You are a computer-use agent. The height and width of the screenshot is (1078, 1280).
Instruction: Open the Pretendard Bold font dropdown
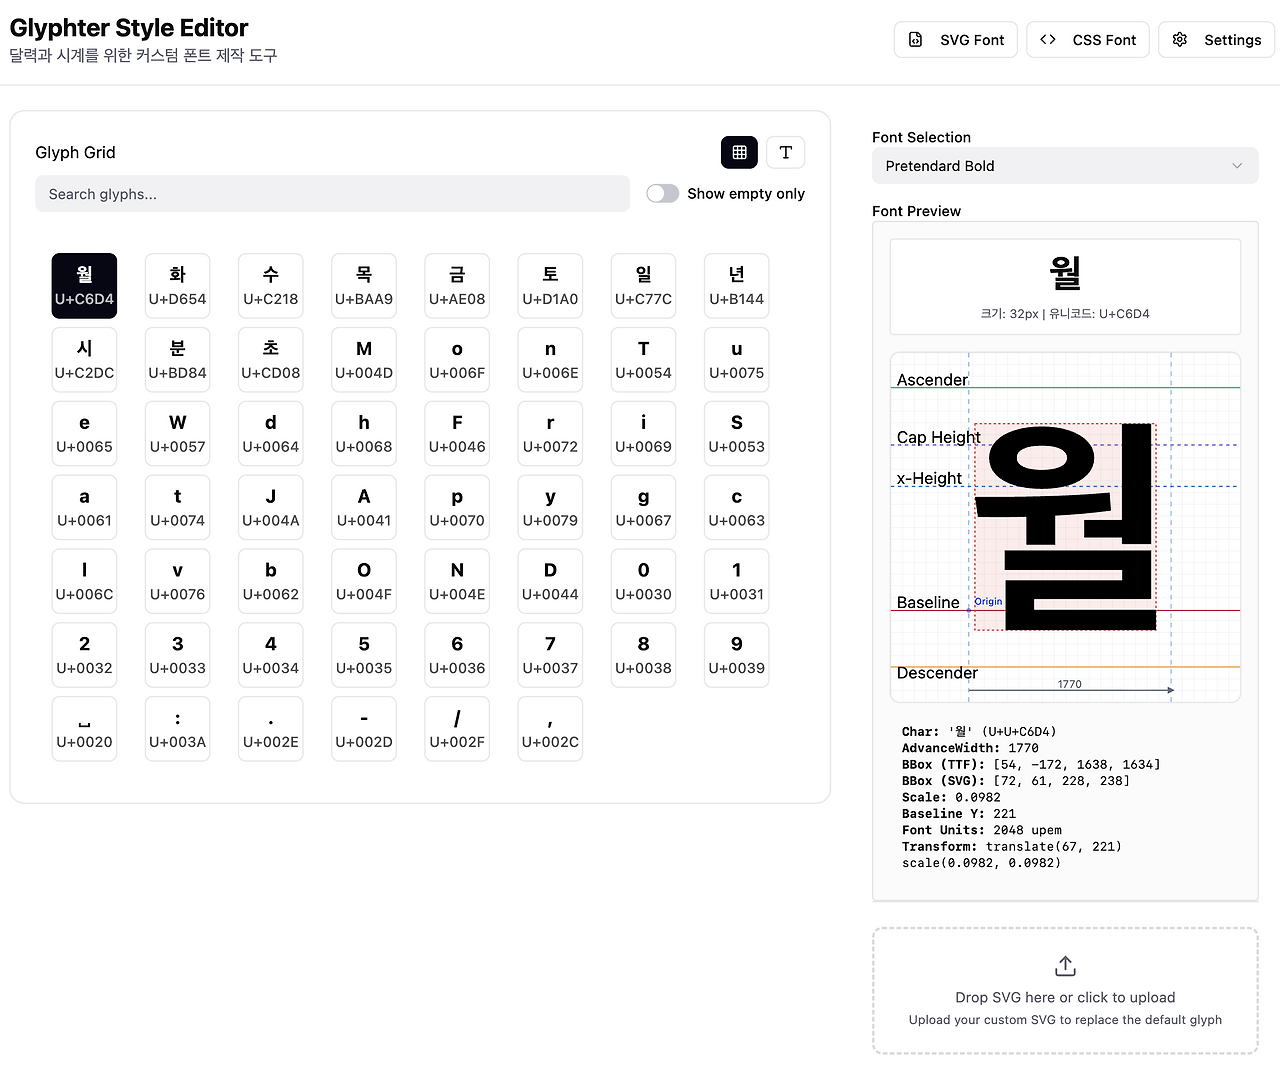pos(1064,165)
